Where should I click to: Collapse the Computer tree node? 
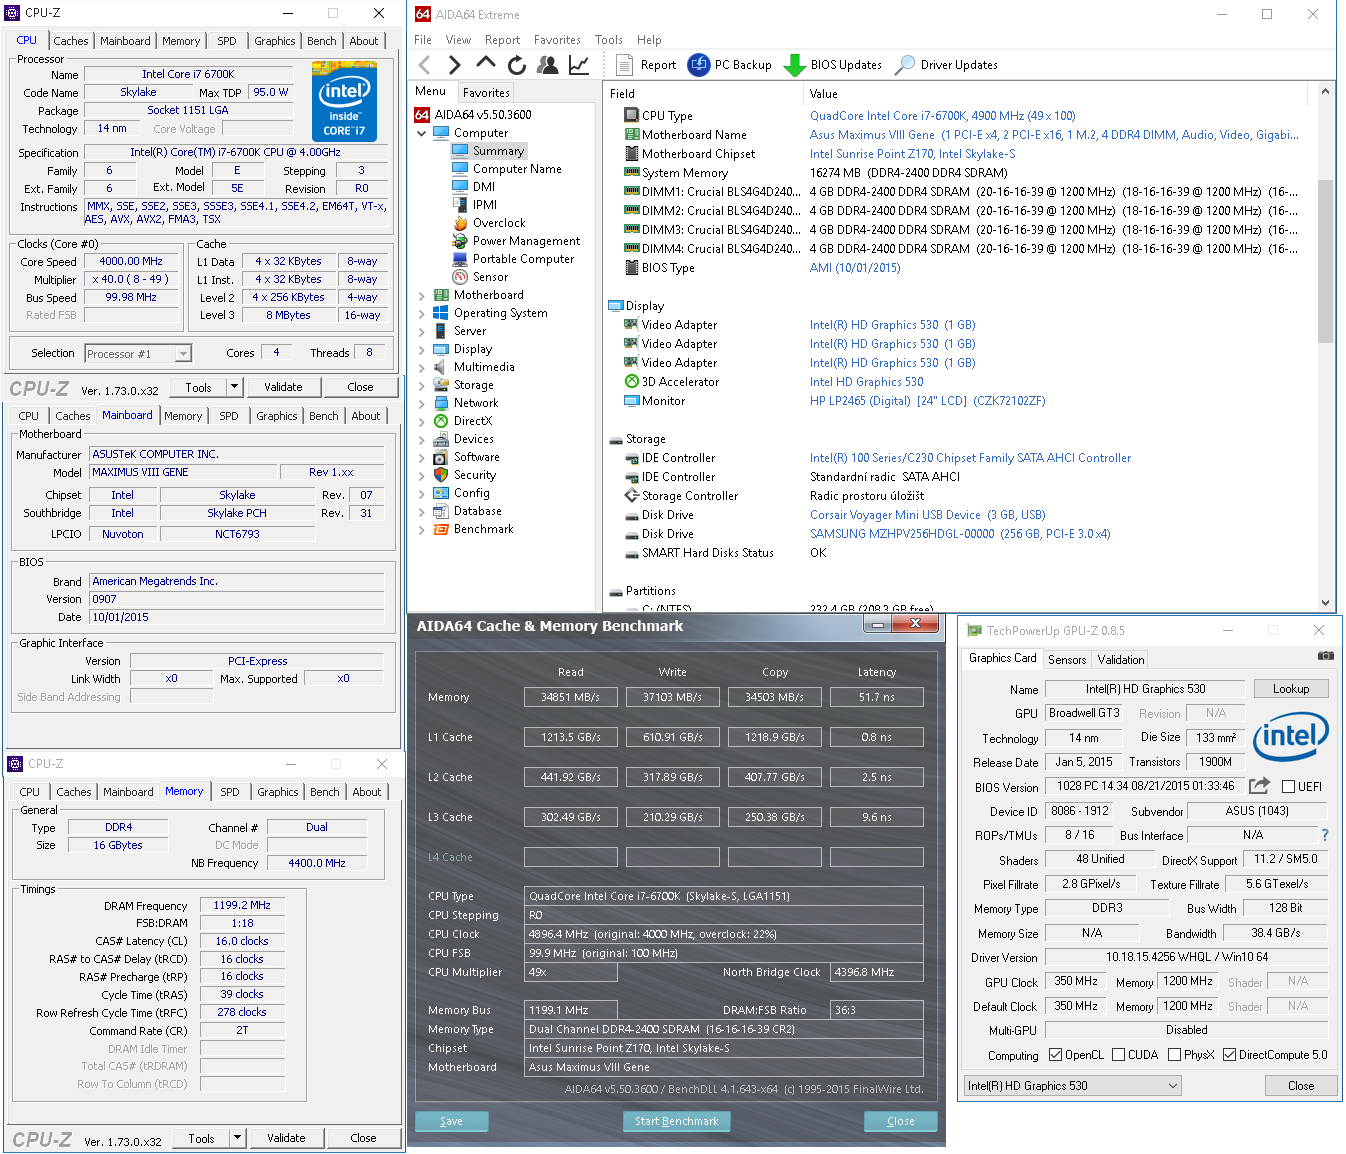pos(422,133)
